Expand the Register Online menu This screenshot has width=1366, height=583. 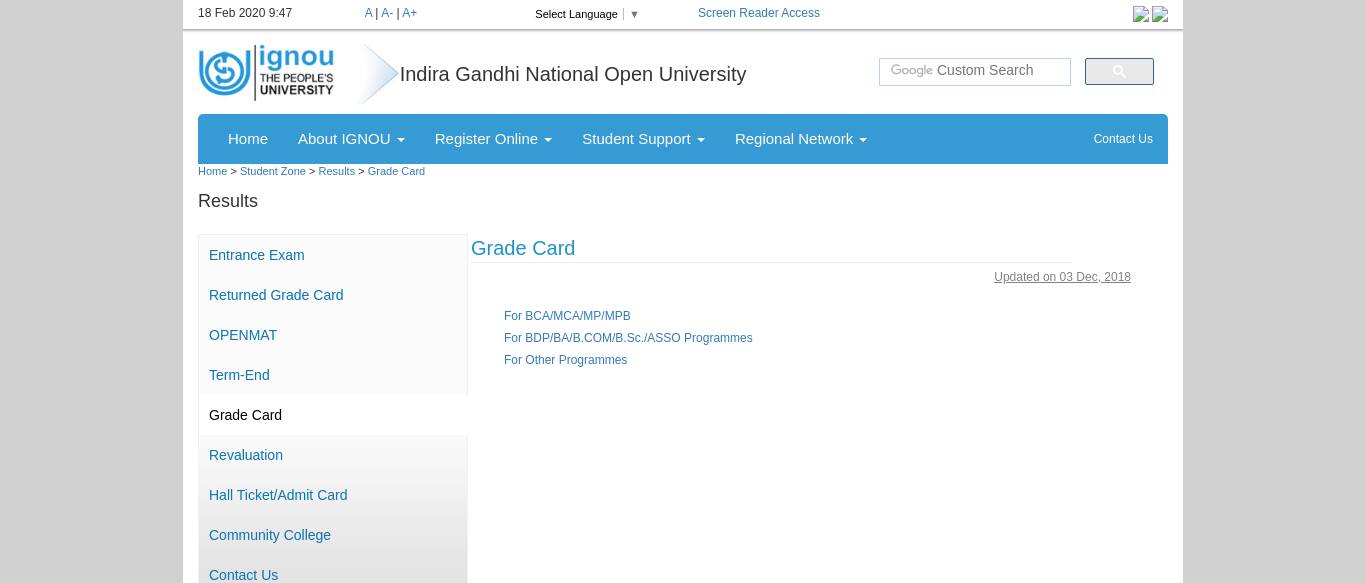click(x=493, y=139)
